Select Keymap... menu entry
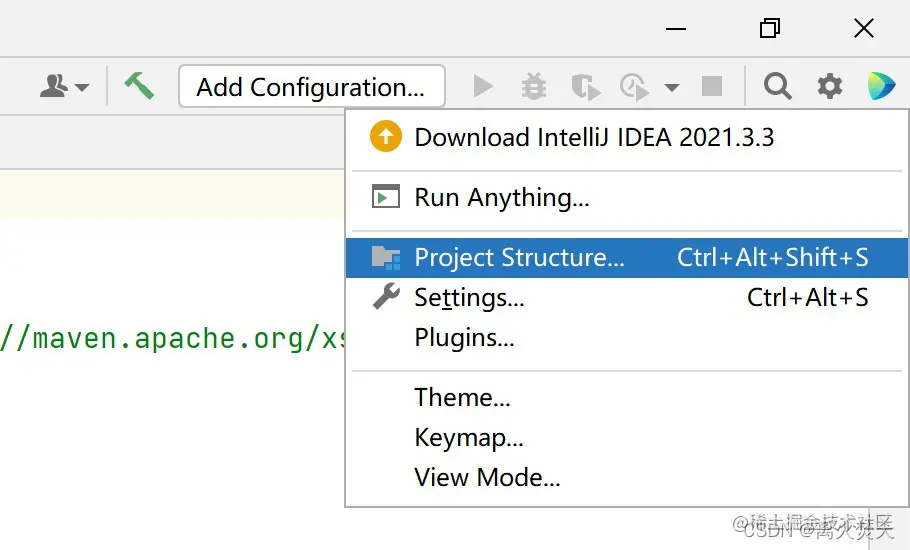This screenshot has height=550, width=910. pos(627,438)
